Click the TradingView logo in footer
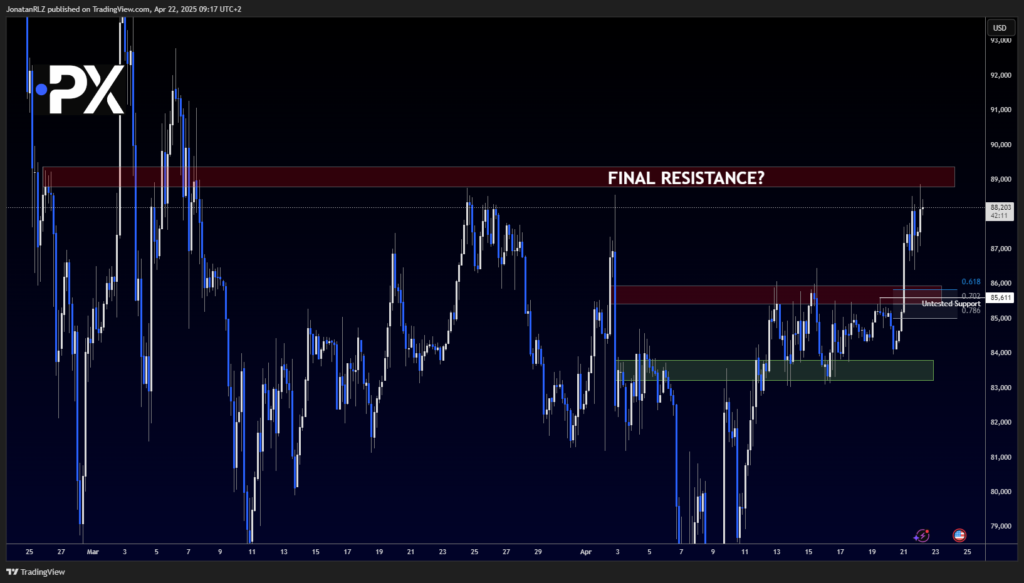 pyautogui.click(x=36, y=572)
